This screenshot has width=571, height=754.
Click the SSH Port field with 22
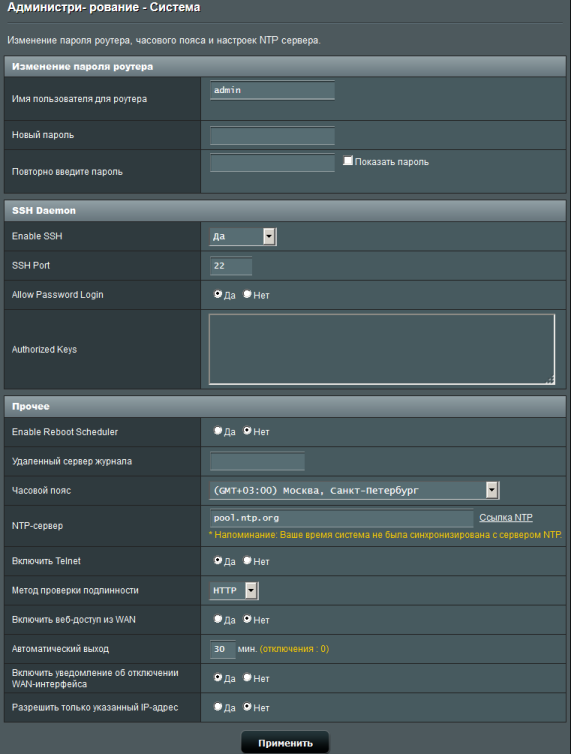pyautogui.click(x=231, y=266)
